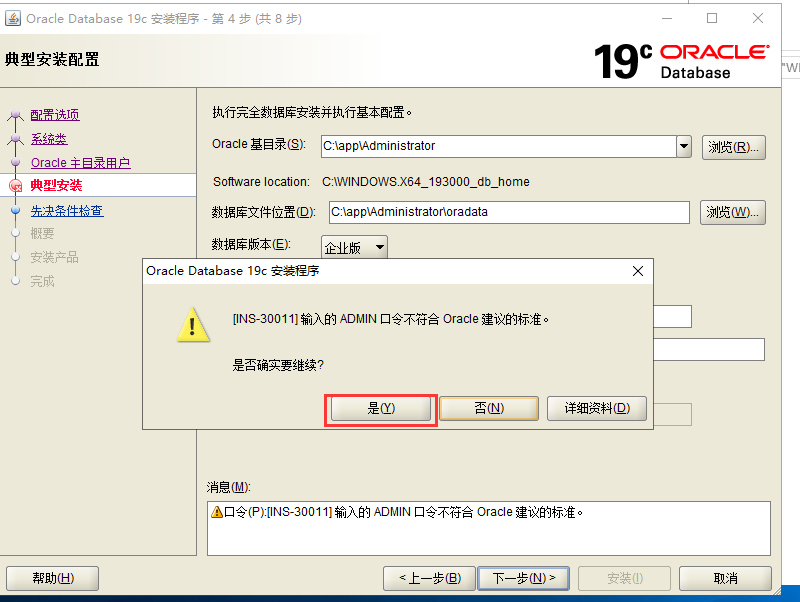
Task: Open the Oracle 主目录用户 step link
Action: point(80,162)
